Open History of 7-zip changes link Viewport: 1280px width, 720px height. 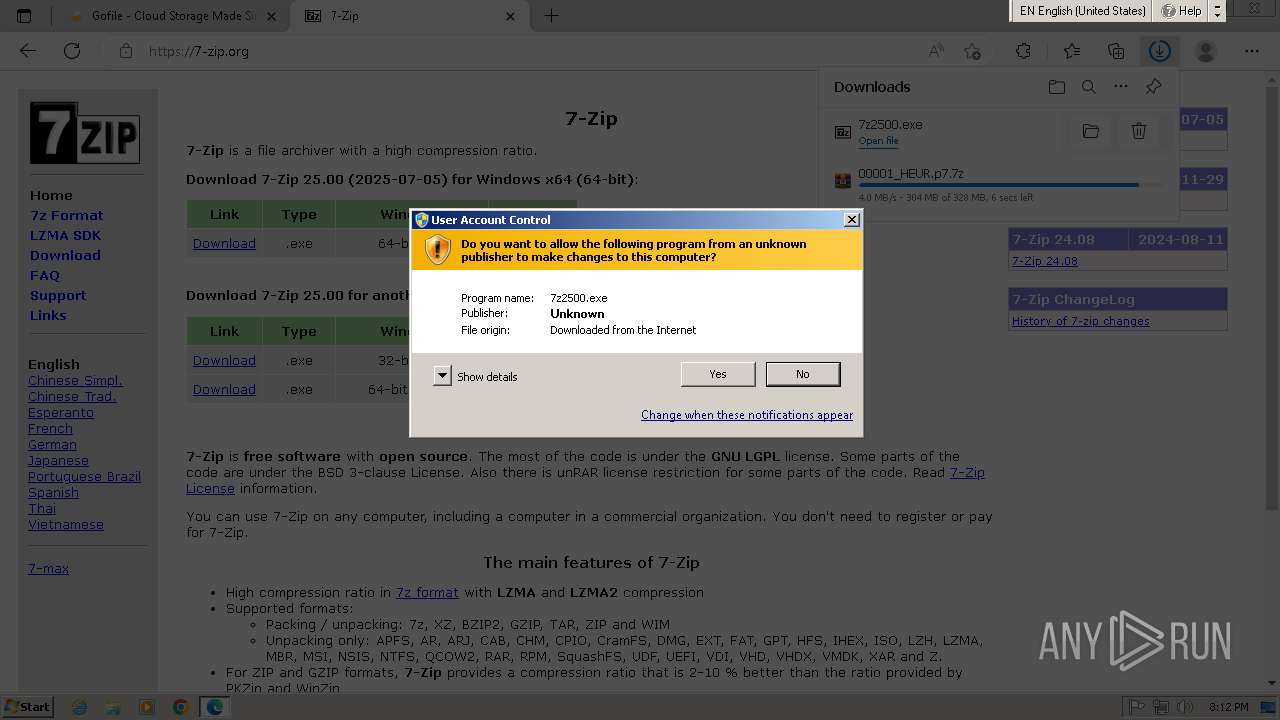pyautogui.click(x=1080, y=321)
